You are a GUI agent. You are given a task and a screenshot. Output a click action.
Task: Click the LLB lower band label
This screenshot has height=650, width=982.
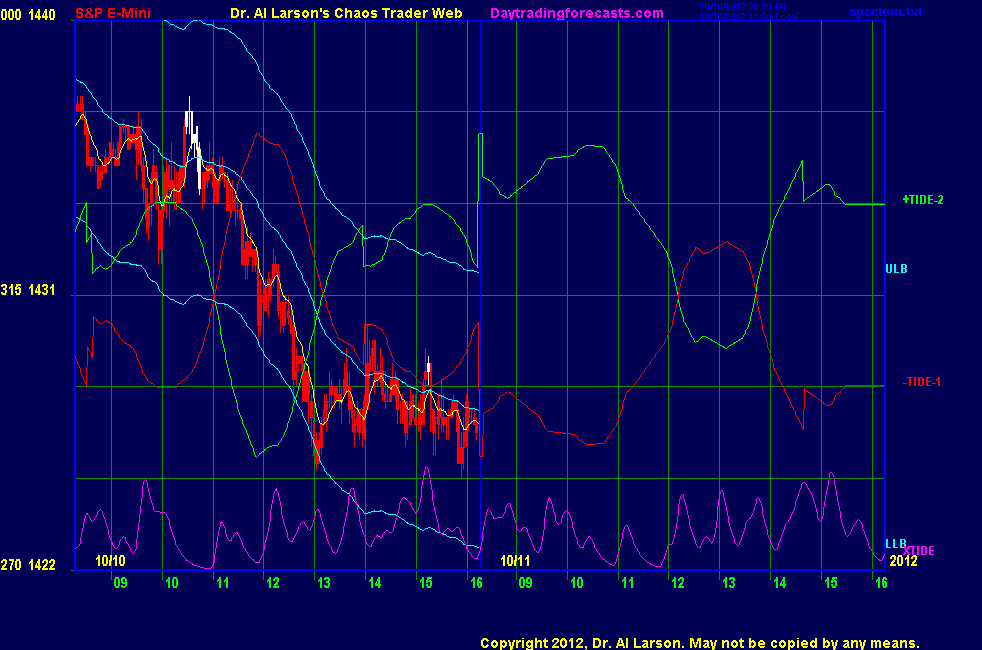(x=895, y=544)
